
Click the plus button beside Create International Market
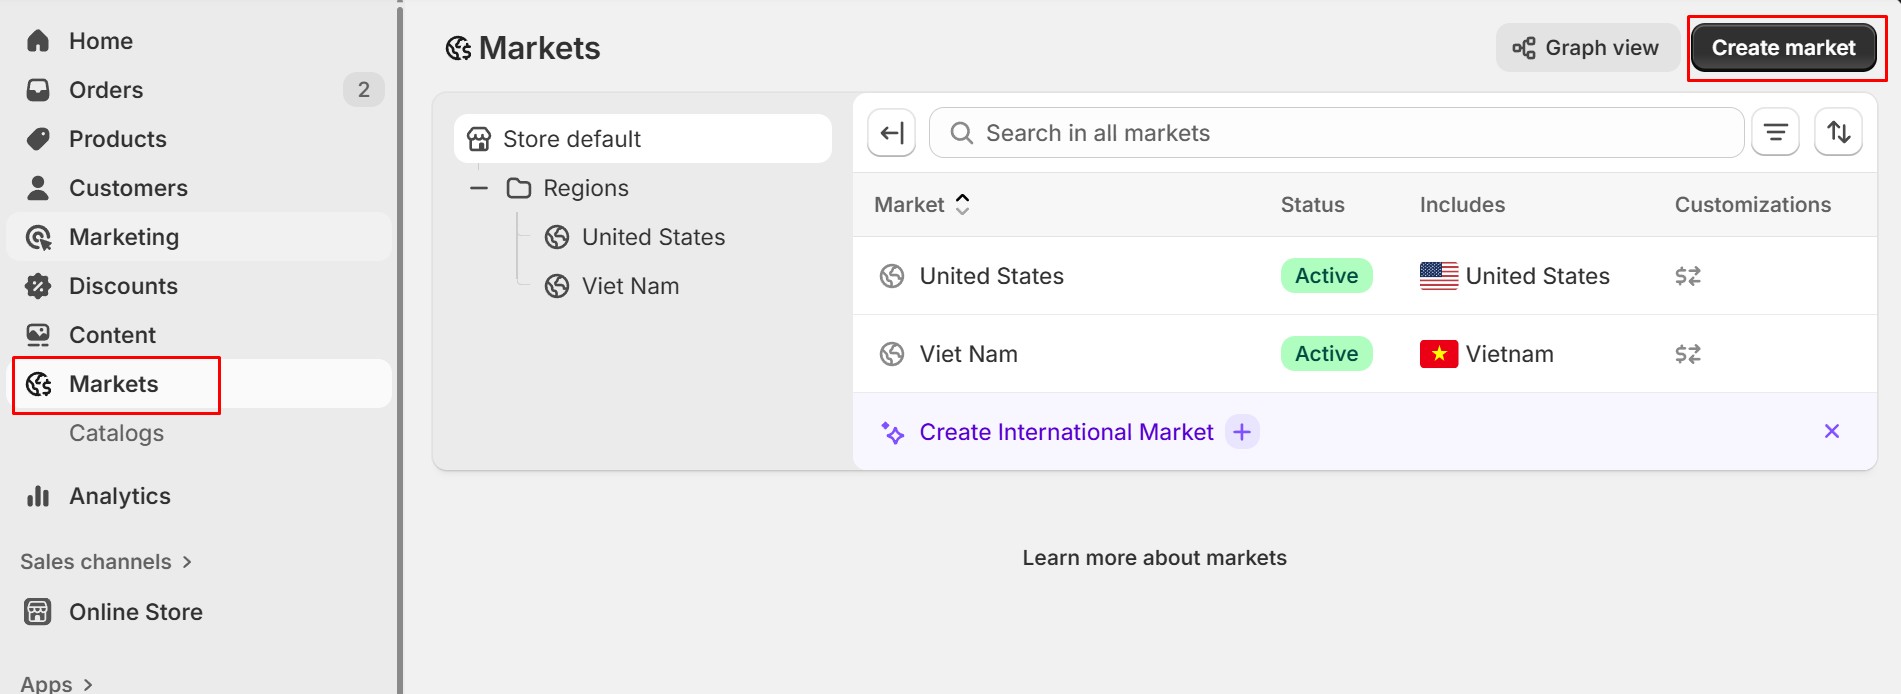tap(1242, 432)
